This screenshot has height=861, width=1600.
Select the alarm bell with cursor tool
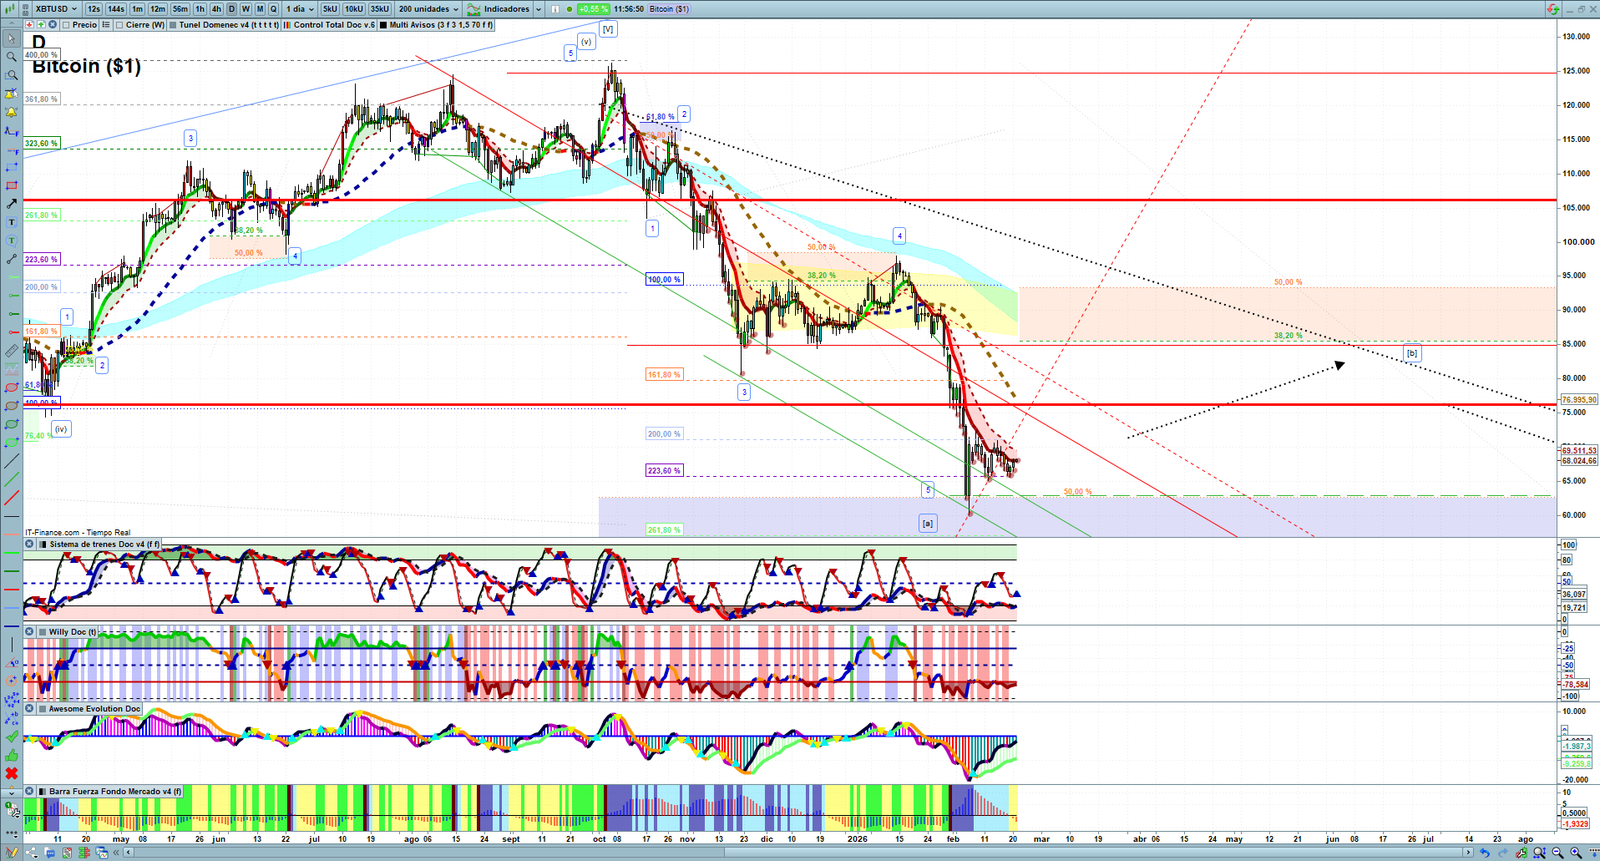11,94
